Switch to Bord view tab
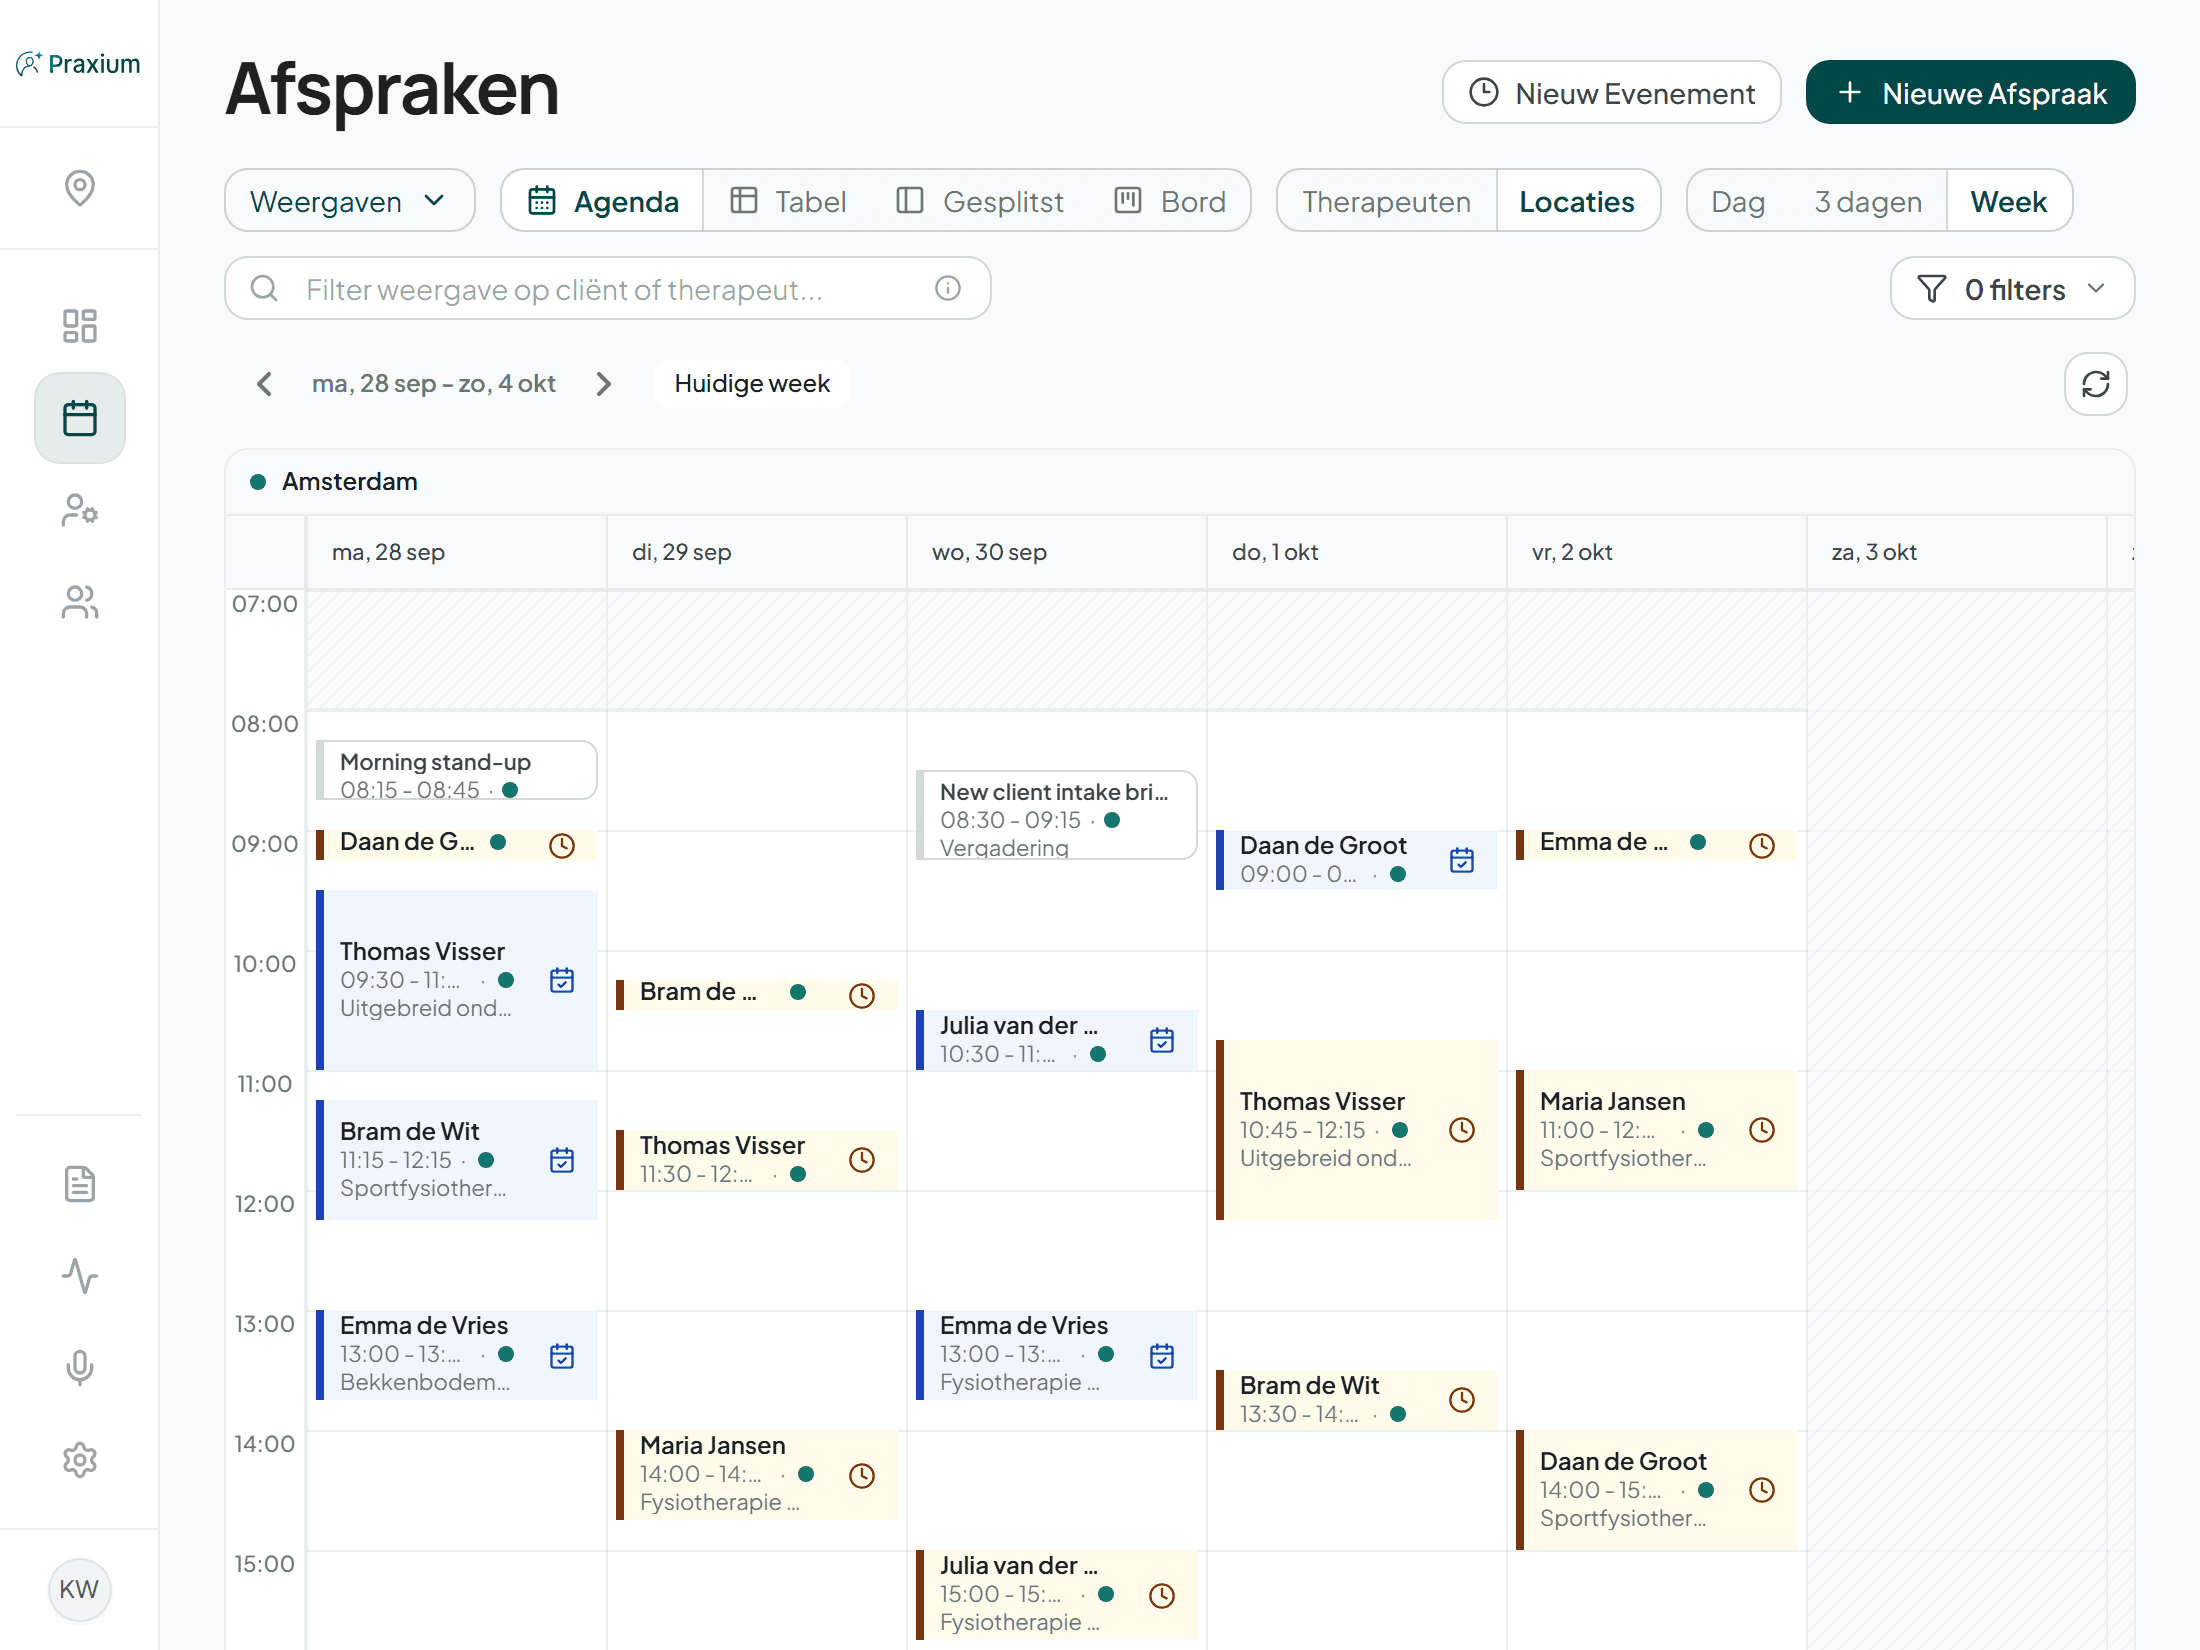This screenshot has height=1650, width=2200. [x=1170, y=201]
